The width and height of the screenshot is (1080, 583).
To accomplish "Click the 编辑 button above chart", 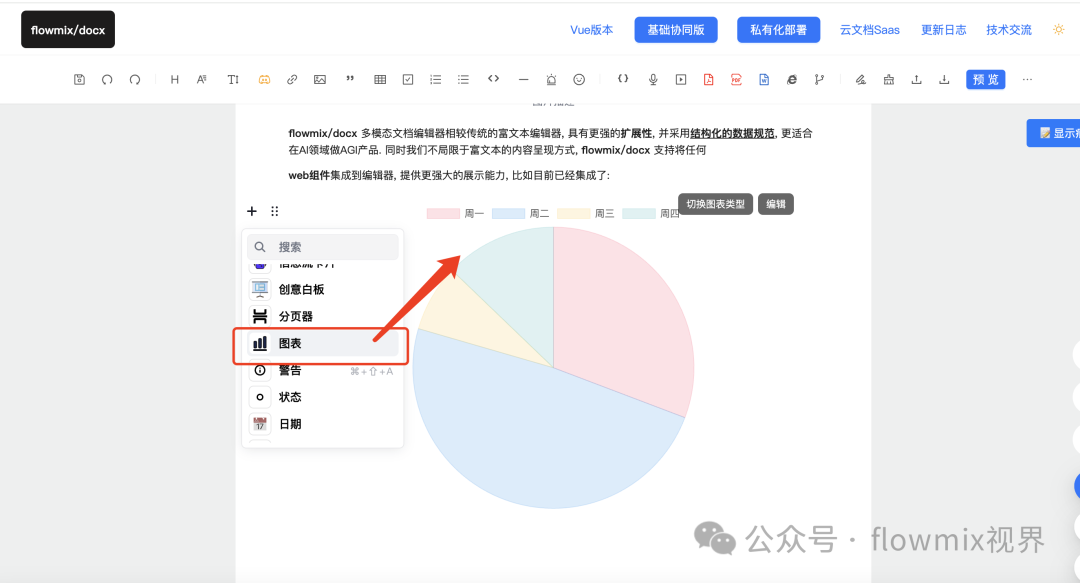I will [x=776, y=204].
